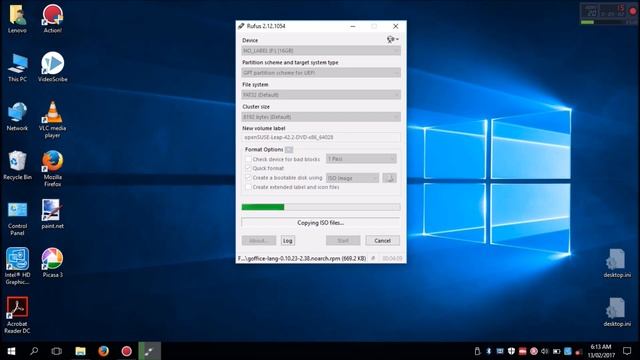Click the New volume label field

tap(321, 137)
